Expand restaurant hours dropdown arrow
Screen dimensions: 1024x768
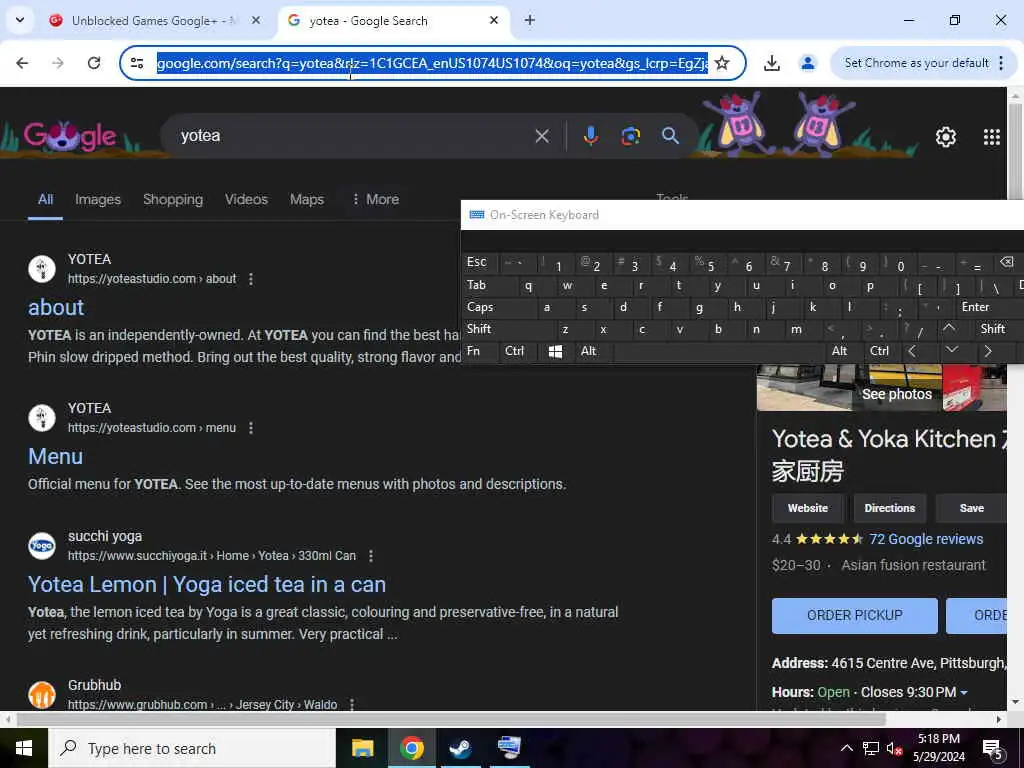[964, 692]
